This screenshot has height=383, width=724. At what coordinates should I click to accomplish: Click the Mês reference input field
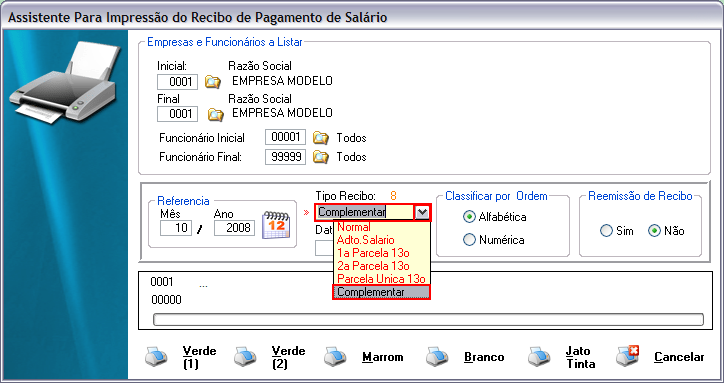[176, 228]
